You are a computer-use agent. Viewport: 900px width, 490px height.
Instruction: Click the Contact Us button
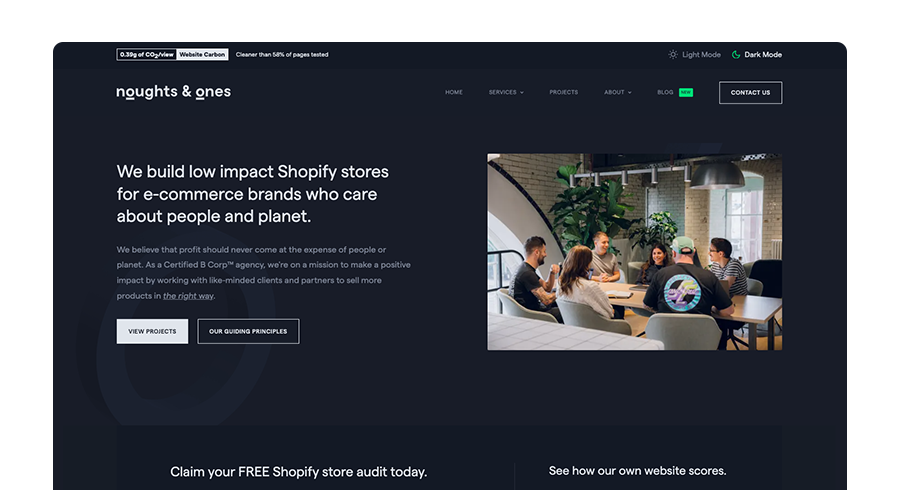coord(750,92)
